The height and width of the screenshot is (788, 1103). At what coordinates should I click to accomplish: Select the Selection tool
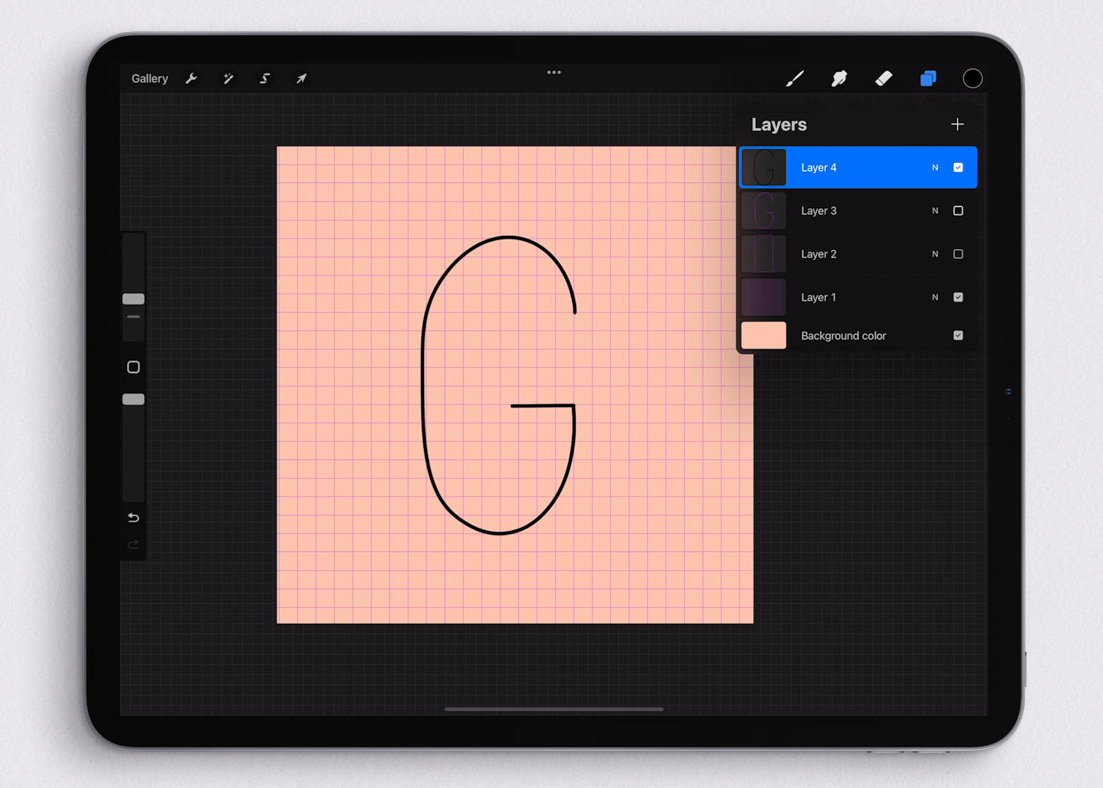264,78
